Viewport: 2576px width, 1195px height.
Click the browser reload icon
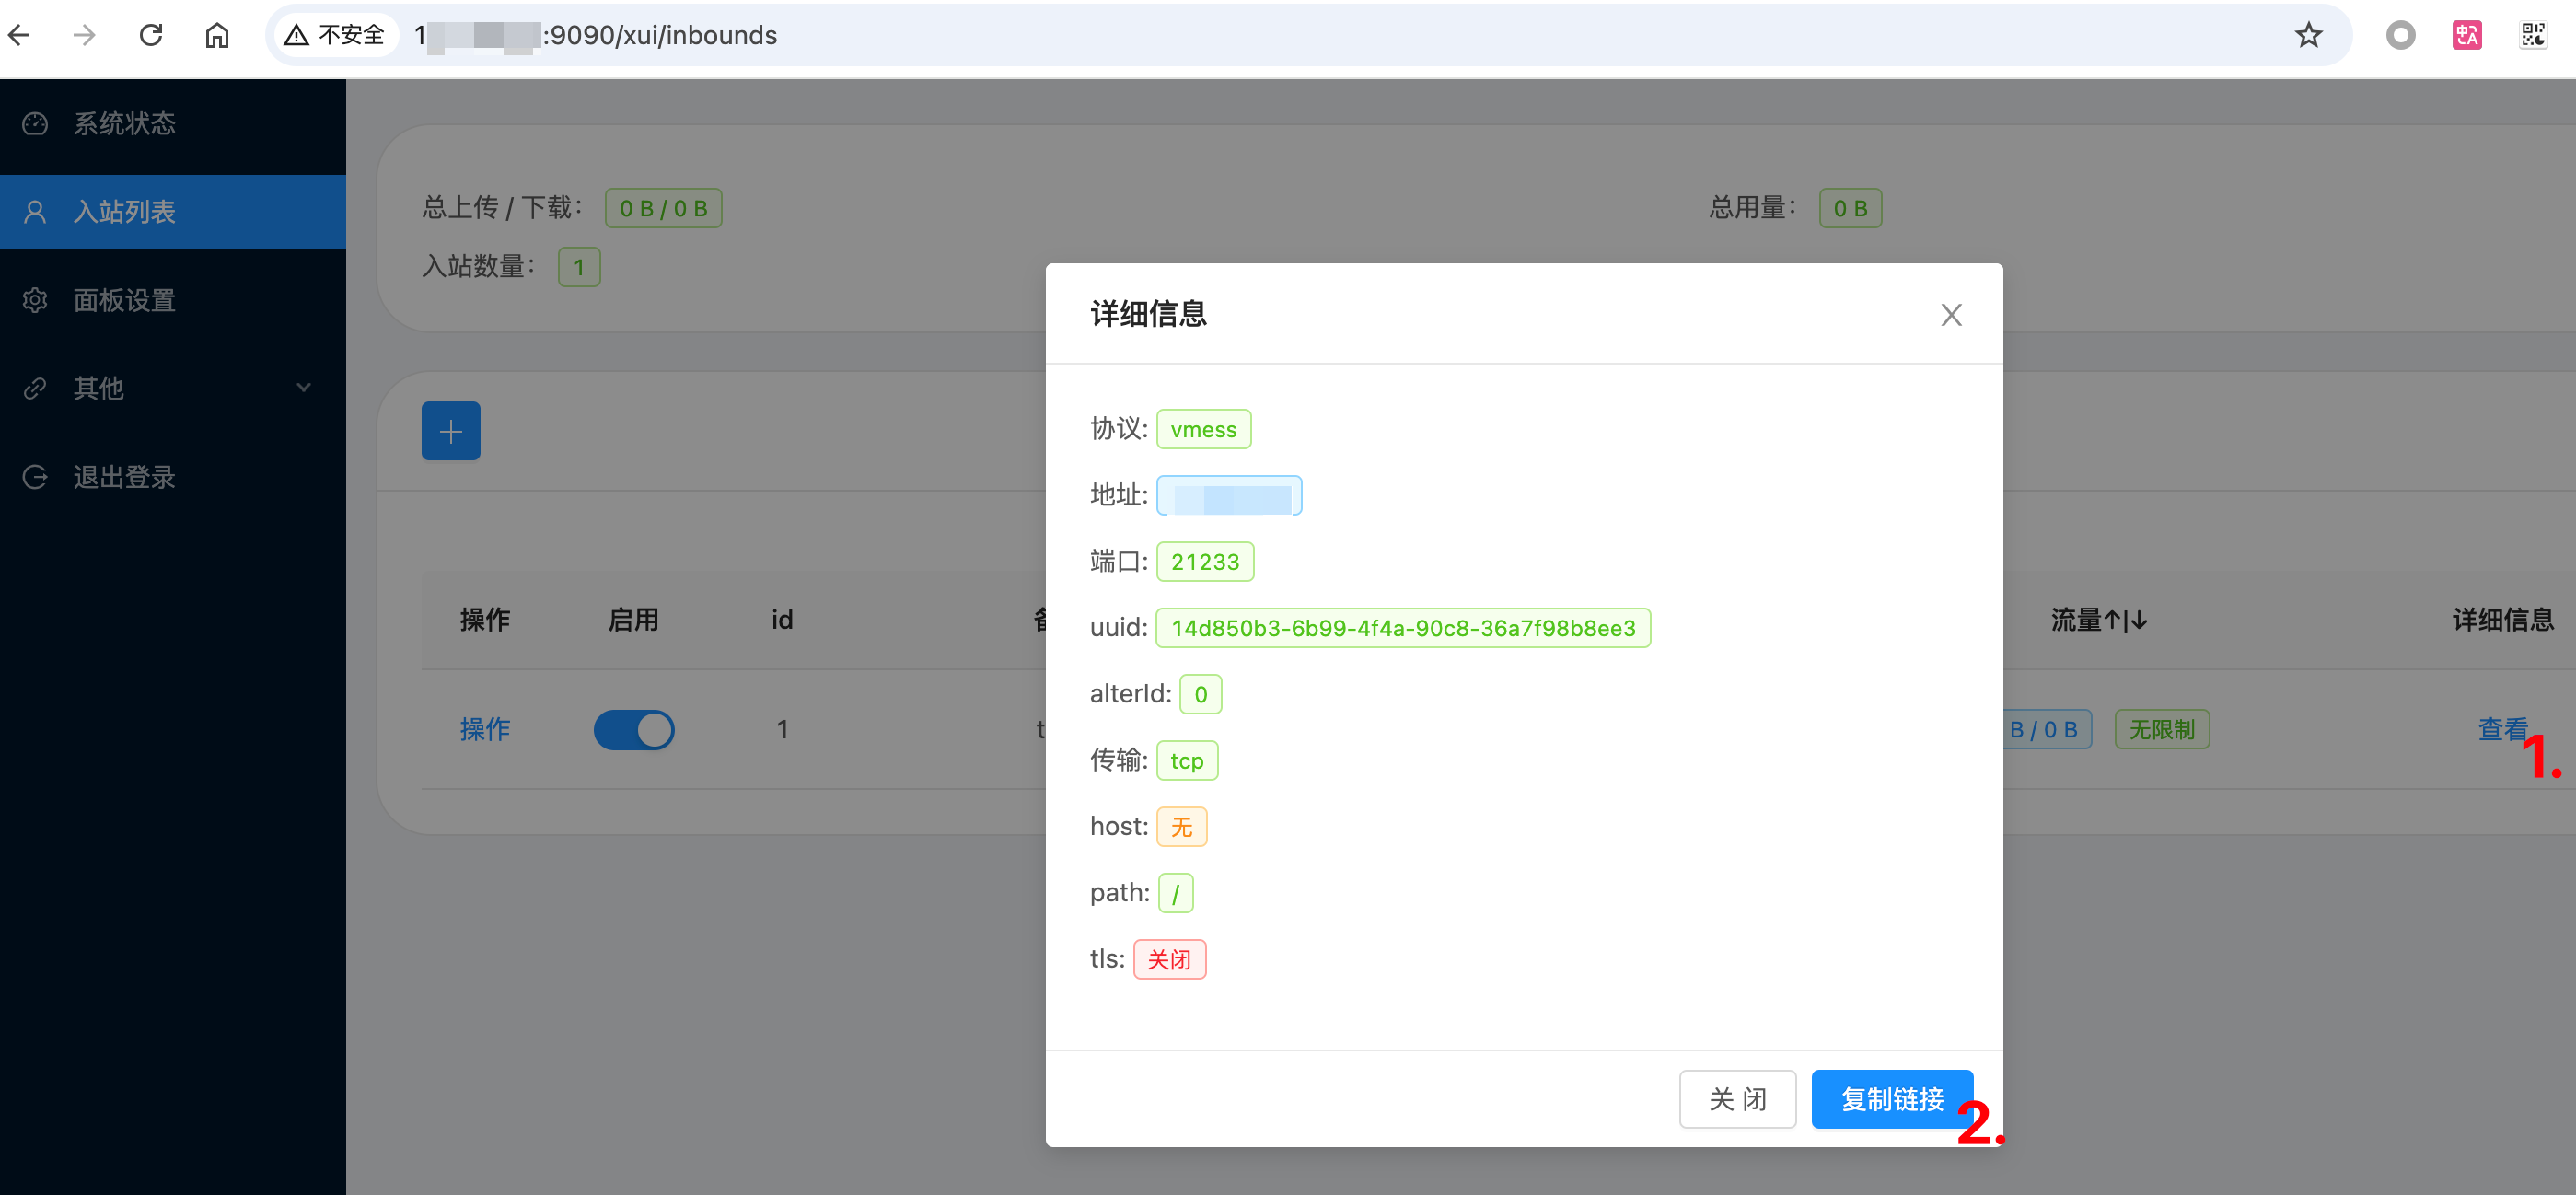[151, 36]
